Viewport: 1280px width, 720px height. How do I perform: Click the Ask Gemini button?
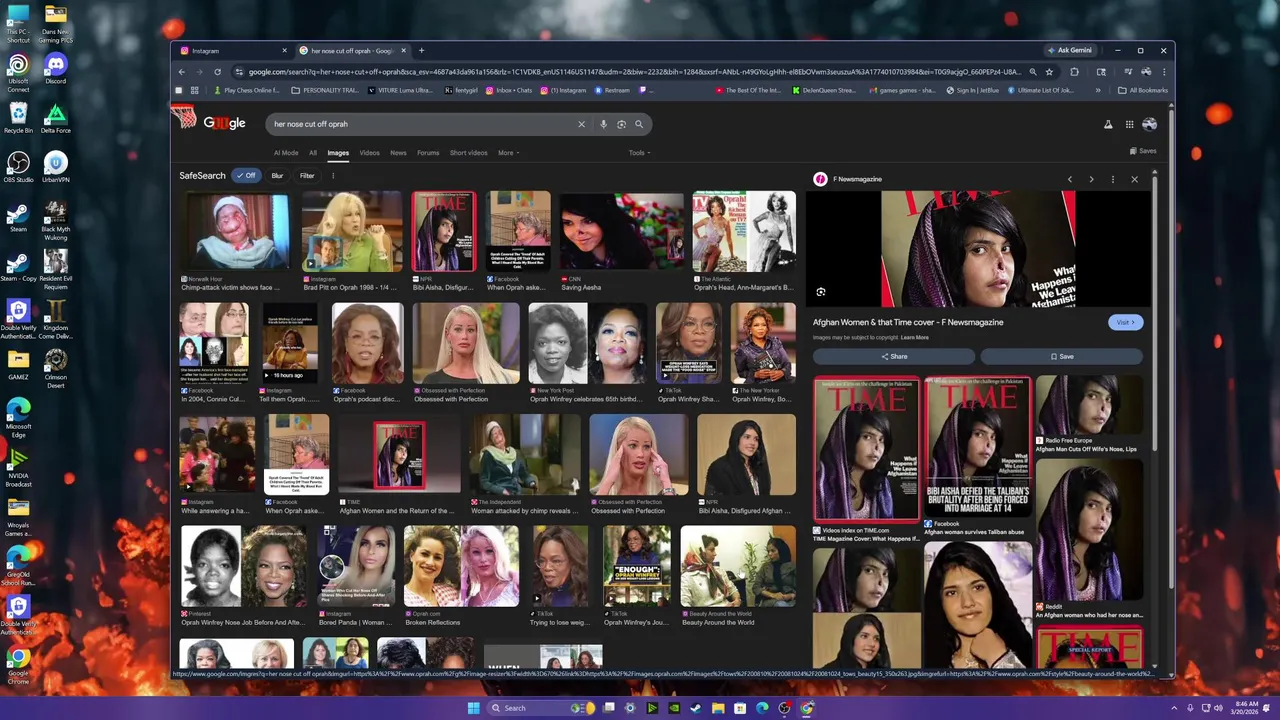coord(1070,50)
